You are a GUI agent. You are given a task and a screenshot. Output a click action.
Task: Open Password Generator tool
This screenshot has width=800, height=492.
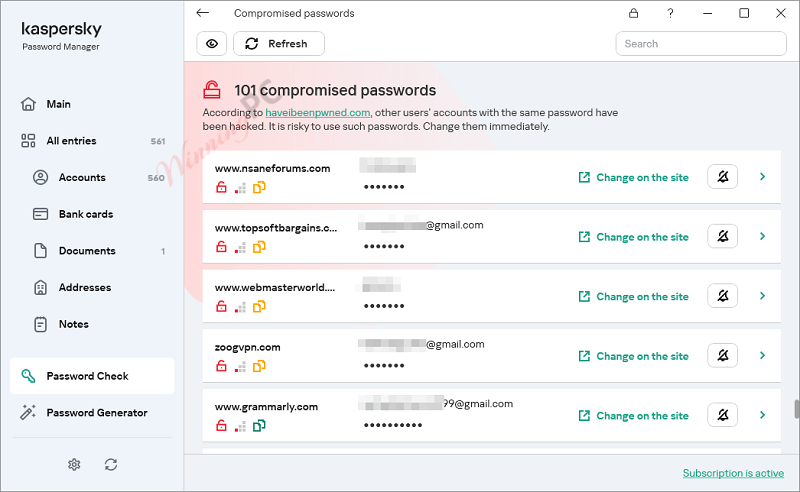tap(92, 412)
